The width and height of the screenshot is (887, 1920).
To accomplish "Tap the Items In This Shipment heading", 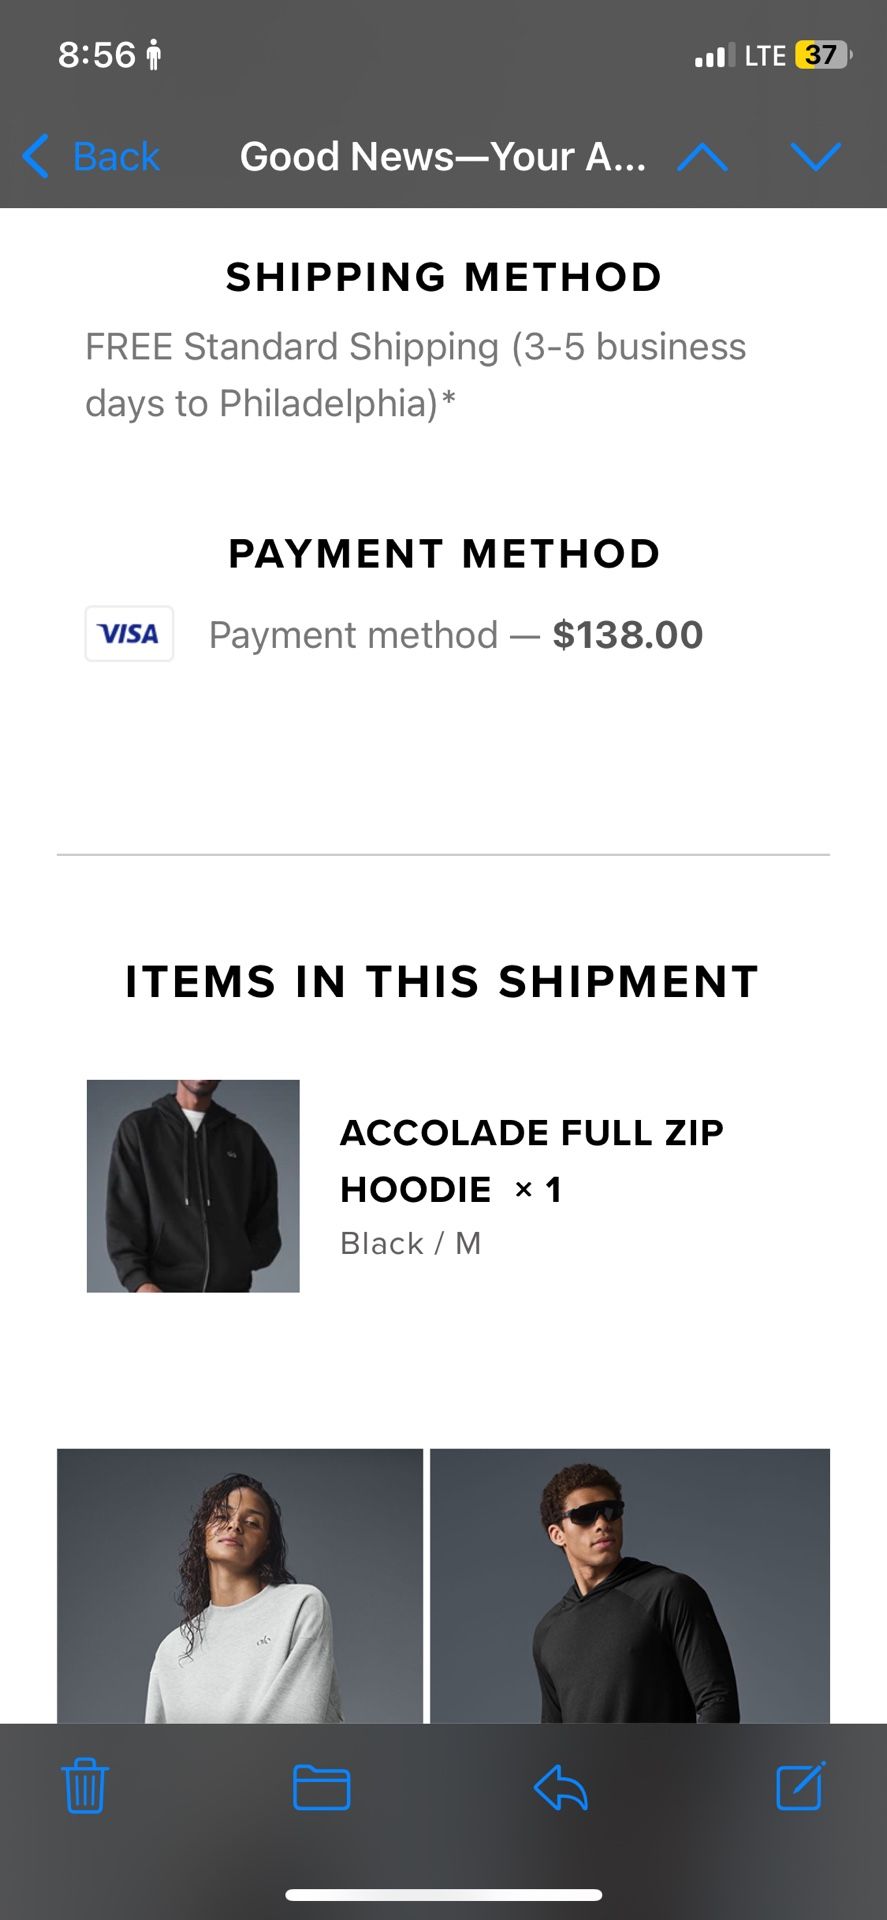I will pyautogui.click(x=442, y=982).
